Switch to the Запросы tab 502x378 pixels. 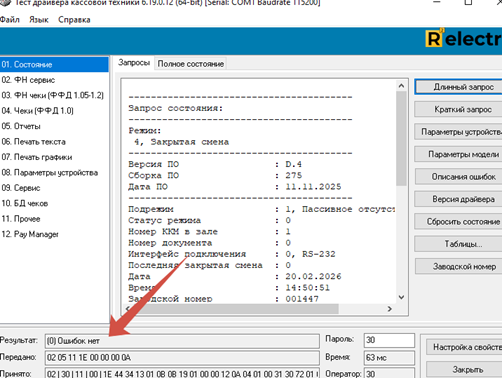[x=134, y=63]
